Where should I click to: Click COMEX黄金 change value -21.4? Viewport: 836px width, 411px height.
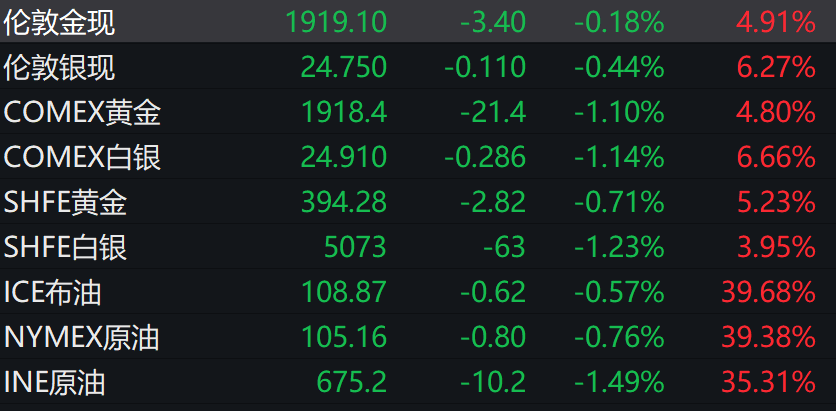point(493,112)
